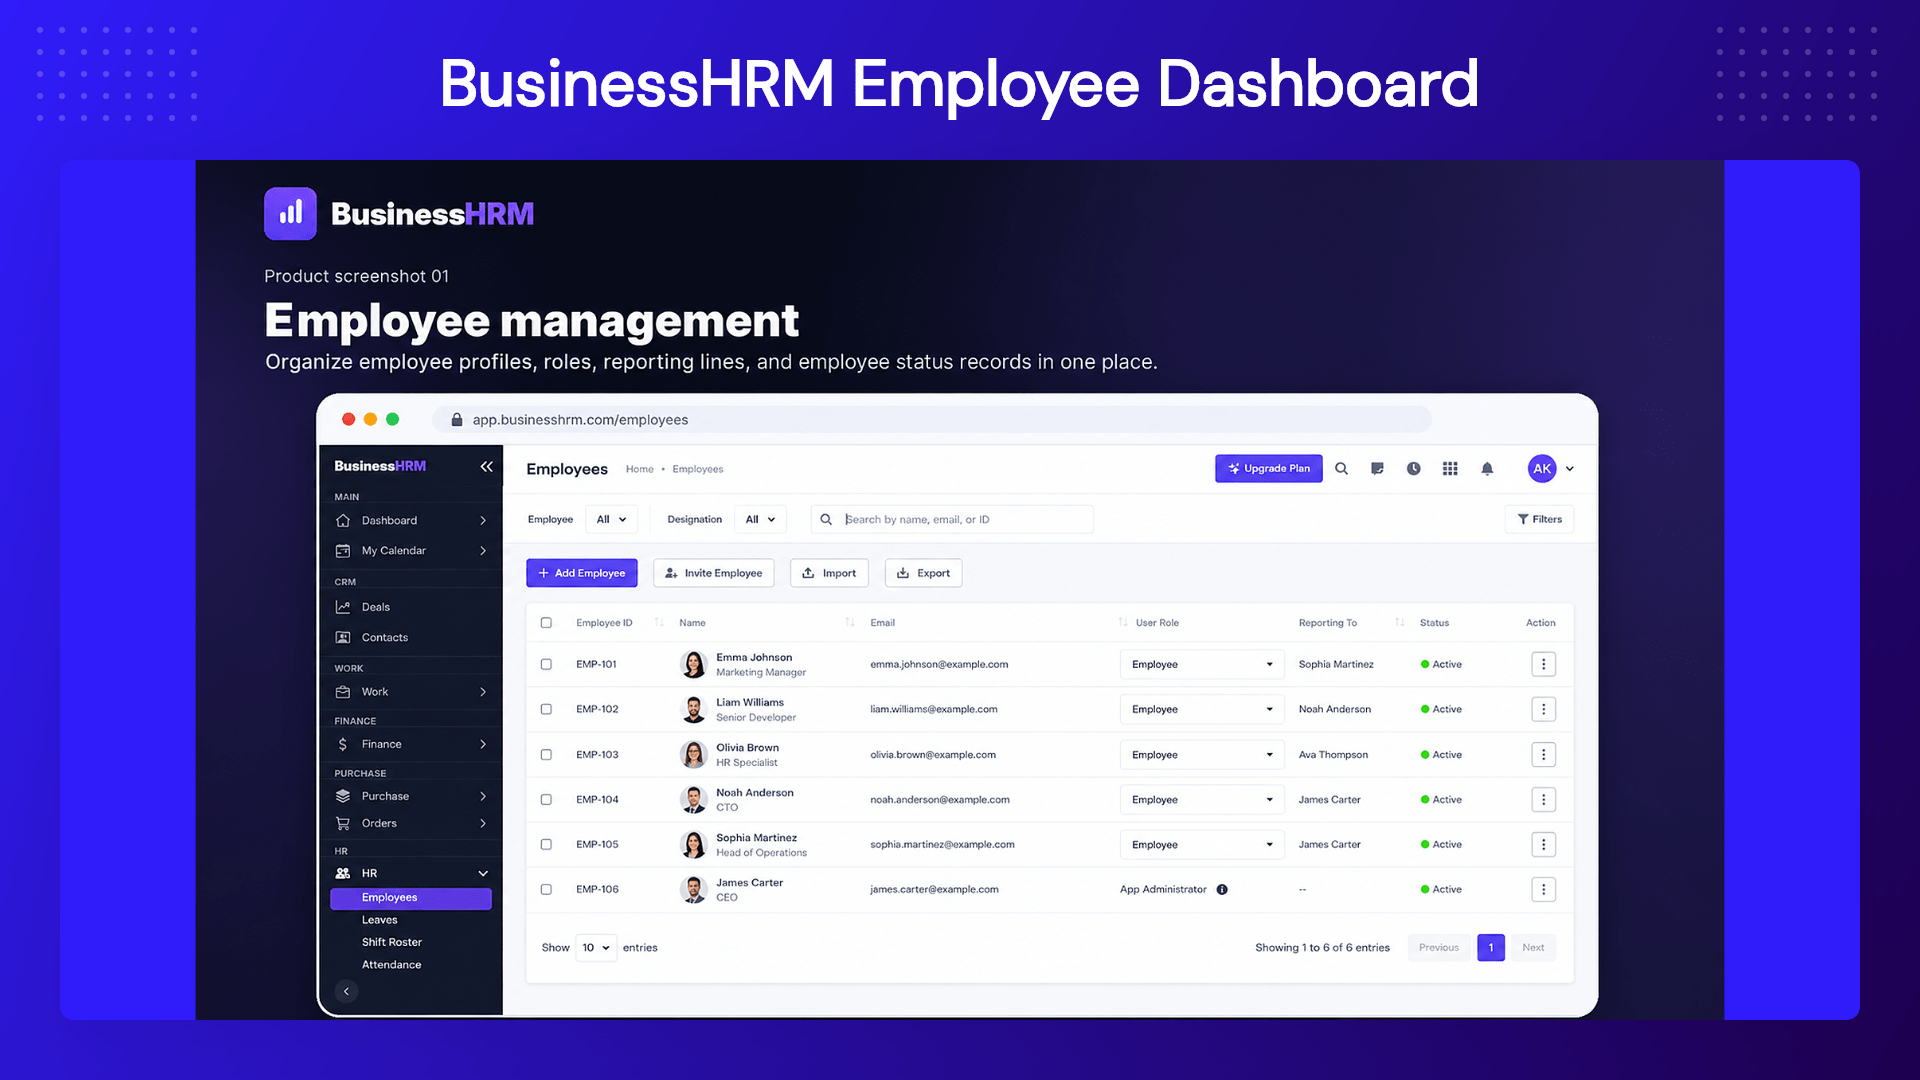Click the Invite Employee button

point(714,573)
